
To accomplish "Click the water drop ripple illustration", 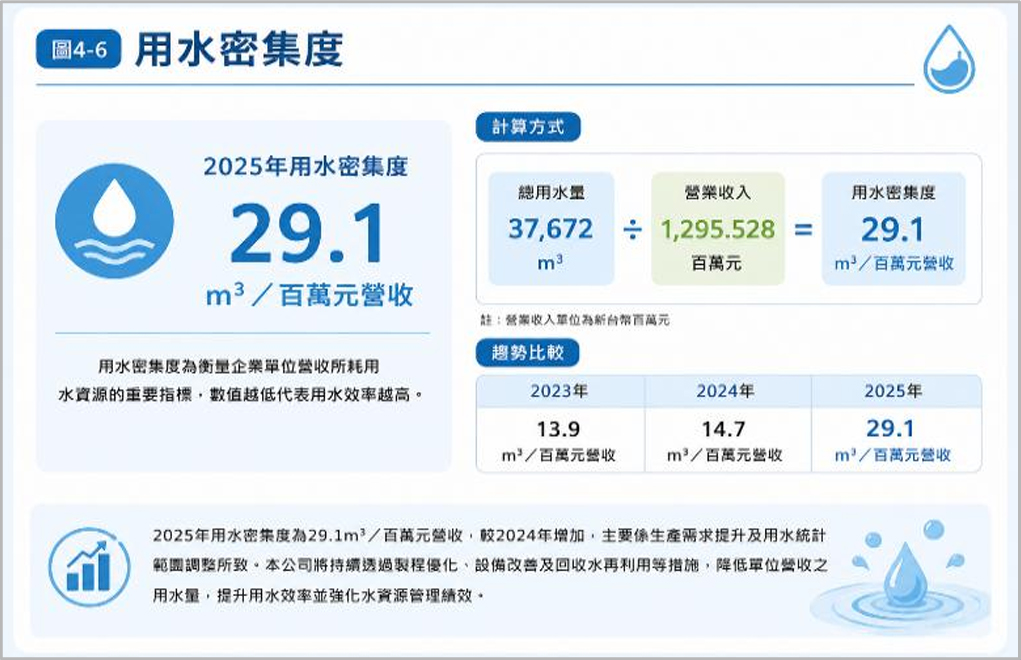I will [x=901, y=576].
